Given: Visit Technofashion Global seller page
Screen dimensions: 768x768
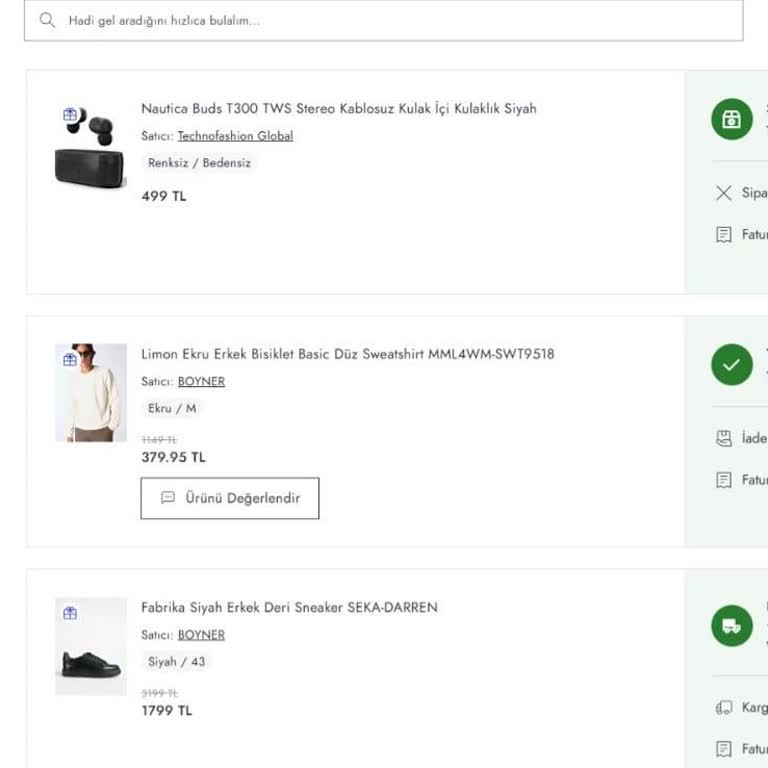Looking at the screenshot, I should click(235, 136).
